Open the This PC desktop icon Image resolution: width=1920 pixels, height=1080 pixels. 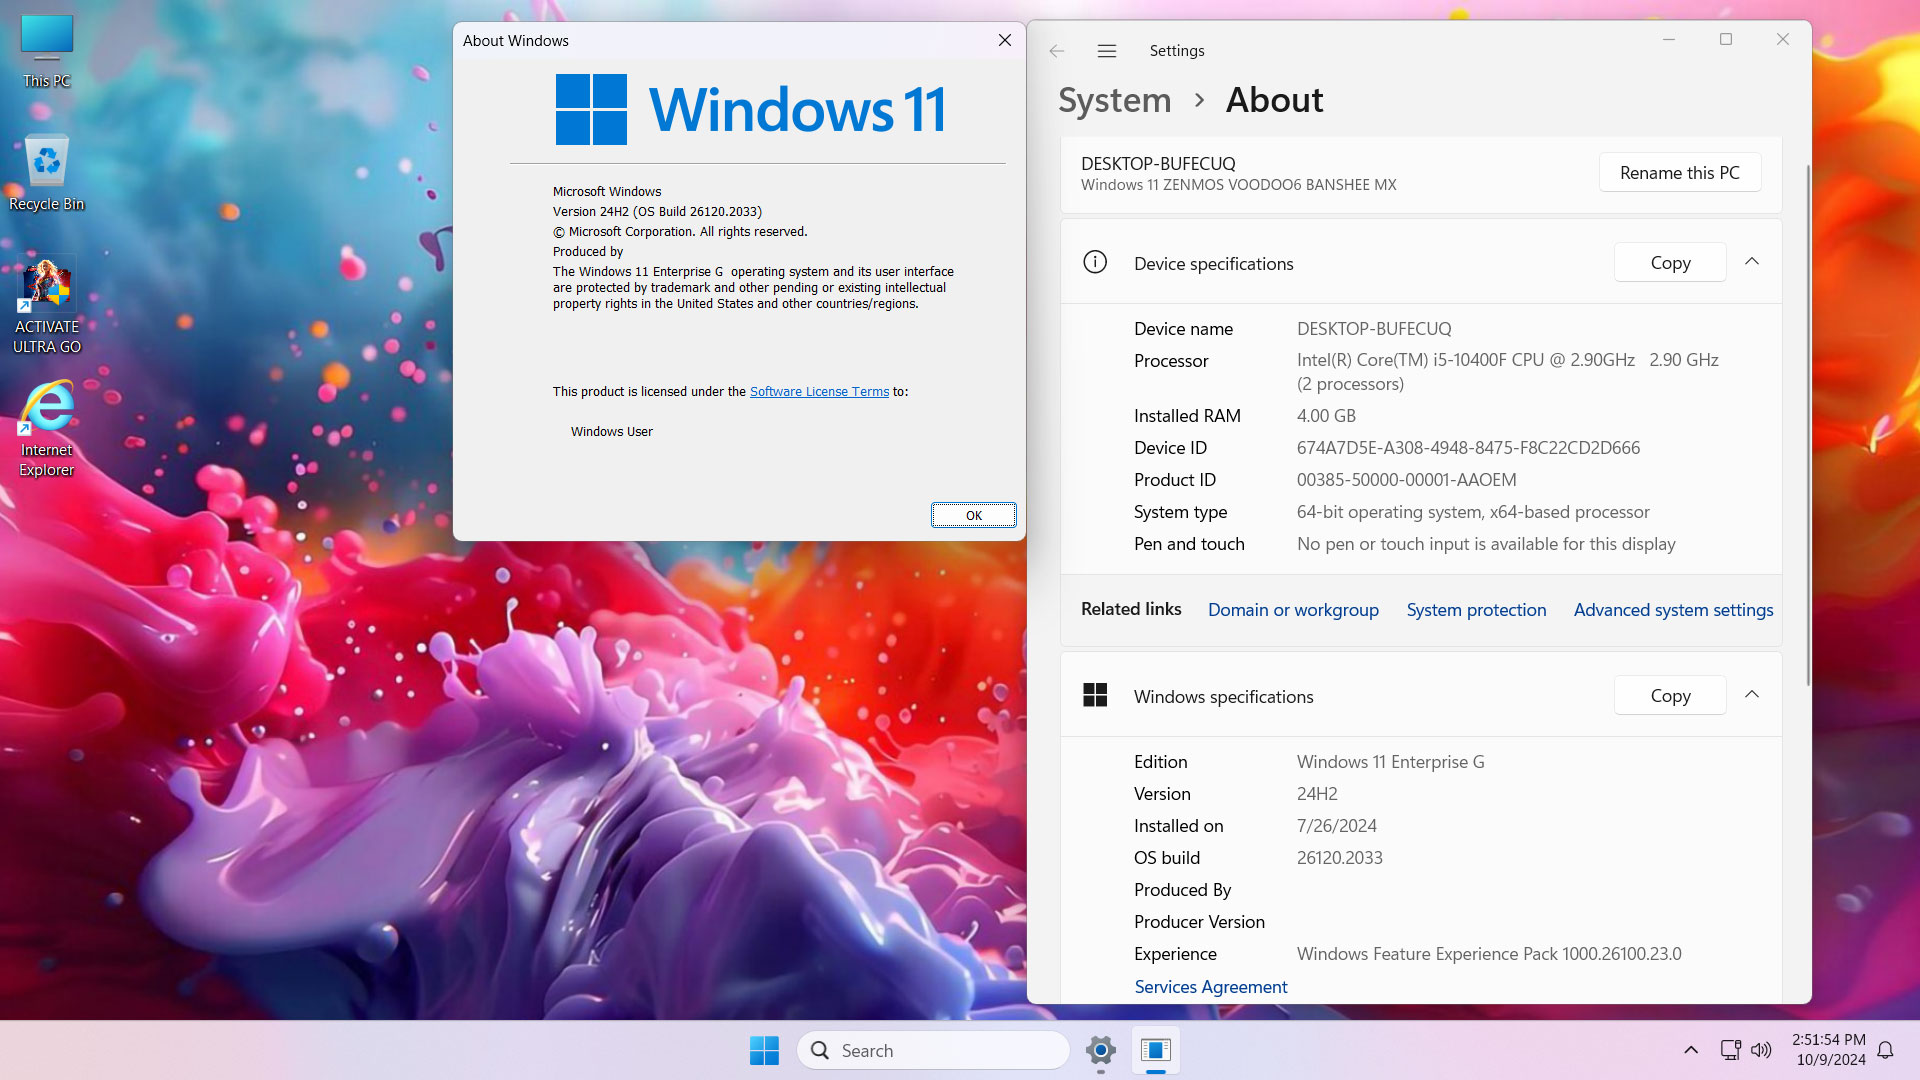point(47,52)
